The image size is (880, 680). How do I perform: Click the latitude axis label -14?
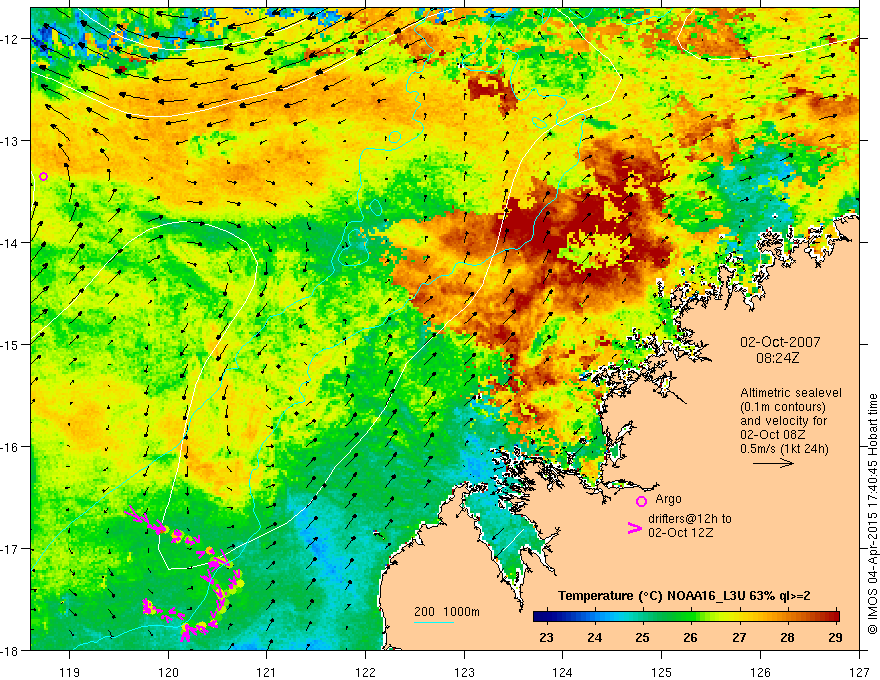(x=11, y=243)
